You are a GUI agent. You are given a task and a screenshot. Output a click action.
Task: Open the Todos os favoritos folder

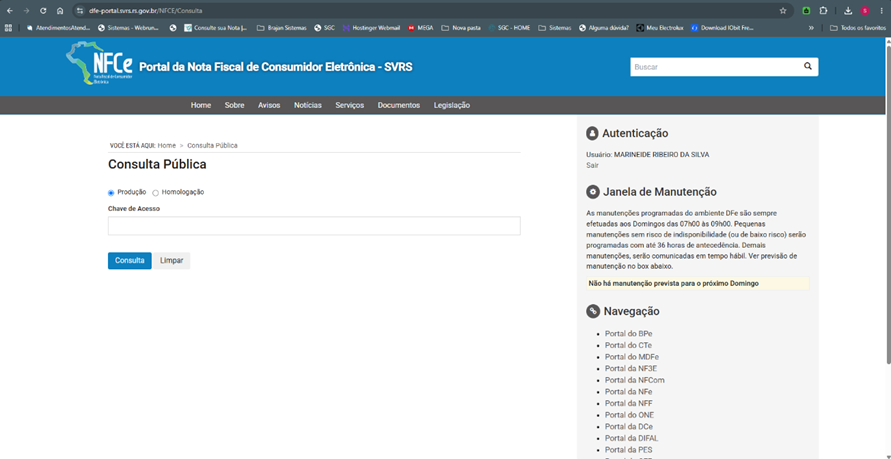858,27
